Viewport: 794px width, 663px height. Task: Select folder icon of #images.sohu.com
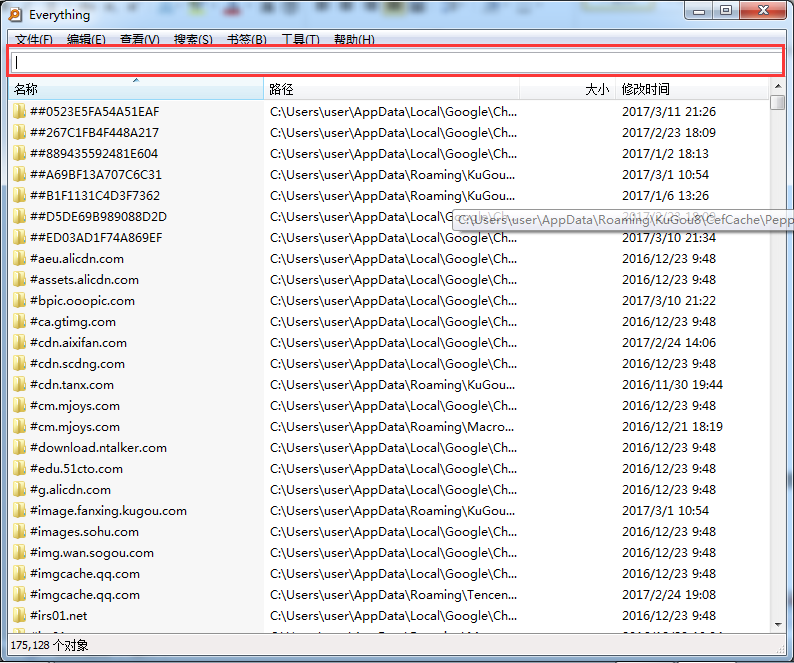19,532
